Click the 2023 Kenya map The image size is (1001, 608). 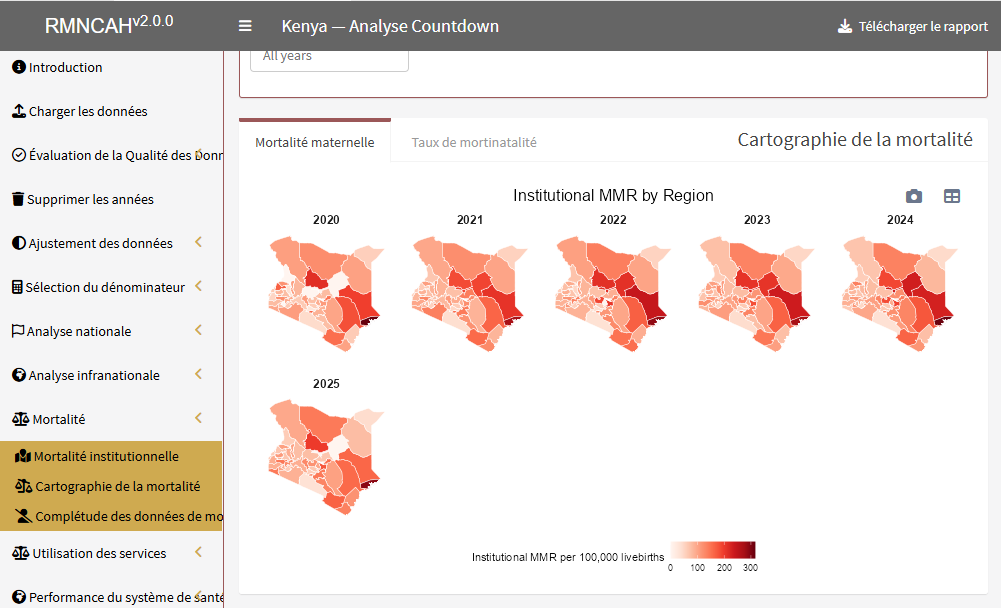click(757, 293)
